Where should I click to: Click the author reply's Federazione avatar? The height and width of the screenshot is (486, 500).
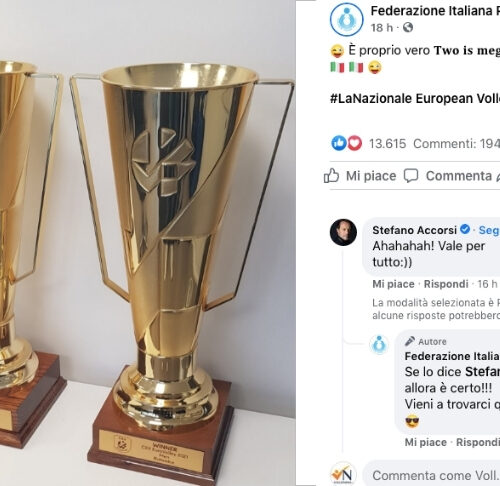tap(379, 344)
